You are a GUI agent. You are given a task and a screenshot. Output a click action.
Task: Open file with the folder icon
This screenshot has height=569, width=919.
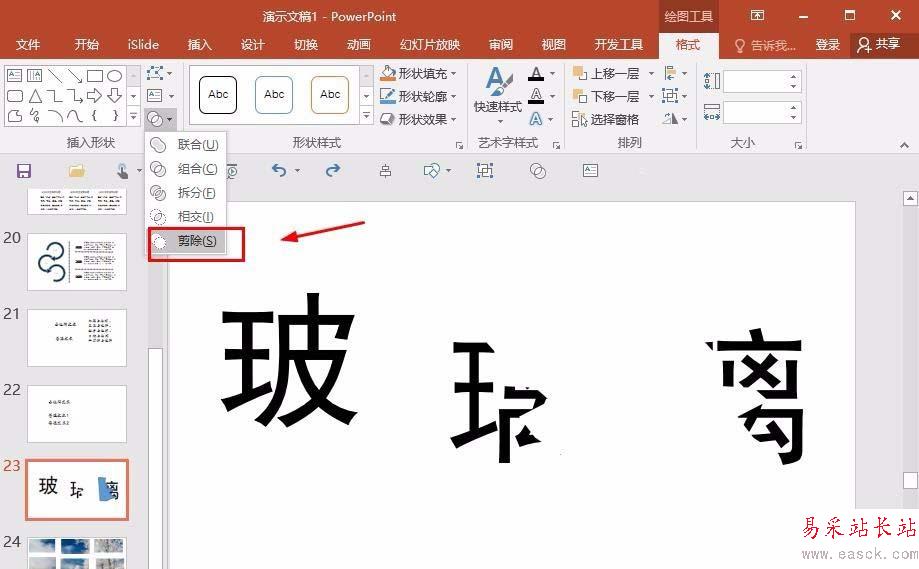pyautogui.click(x=76, y=171)
